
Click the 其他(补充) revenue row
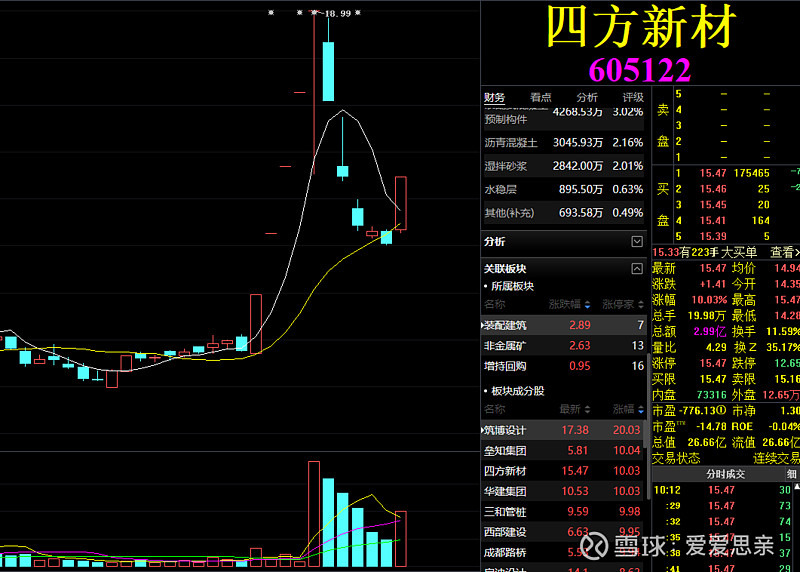[x=563, y=213]
